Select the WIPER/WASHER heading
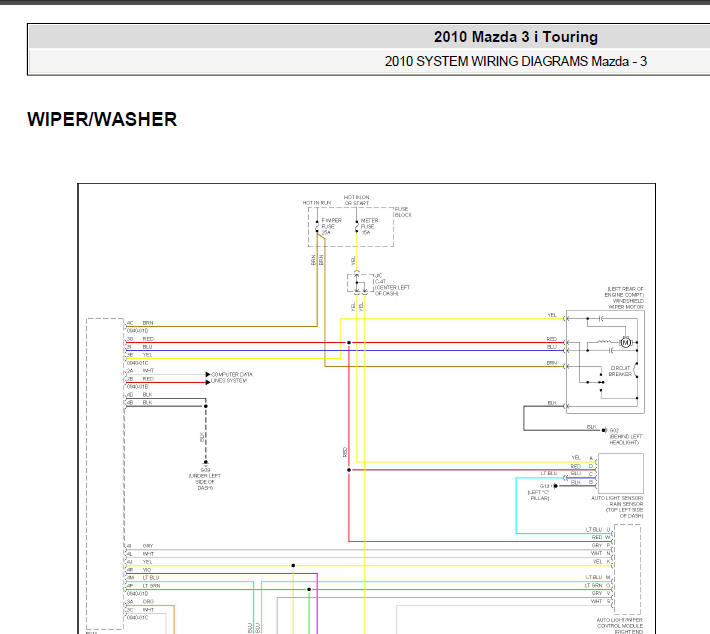The image size is (710, 634). pos(102,120)
